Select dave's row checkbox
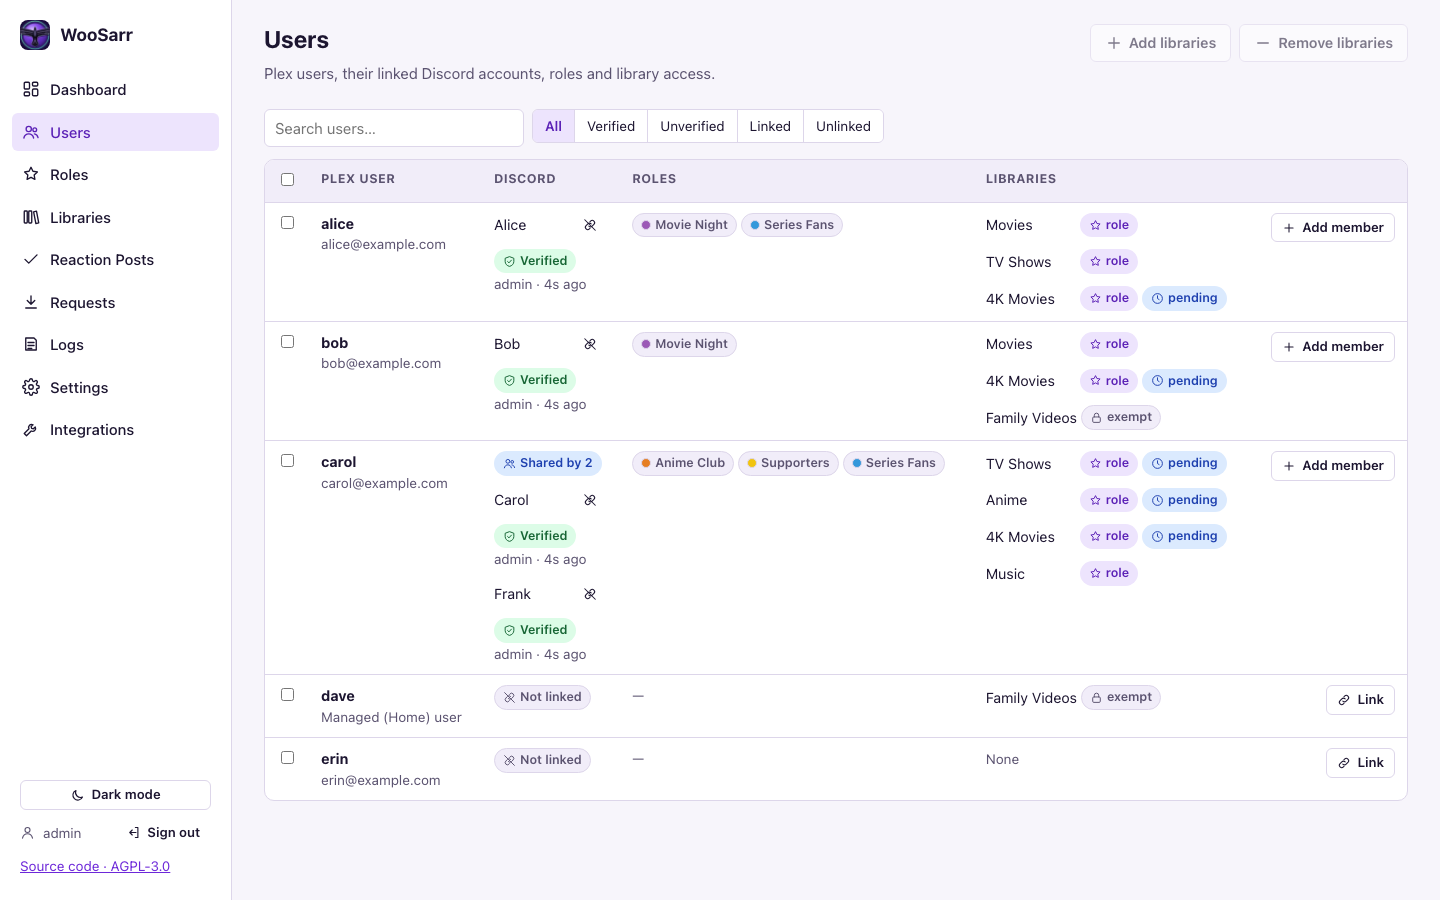 coord(288,695)
